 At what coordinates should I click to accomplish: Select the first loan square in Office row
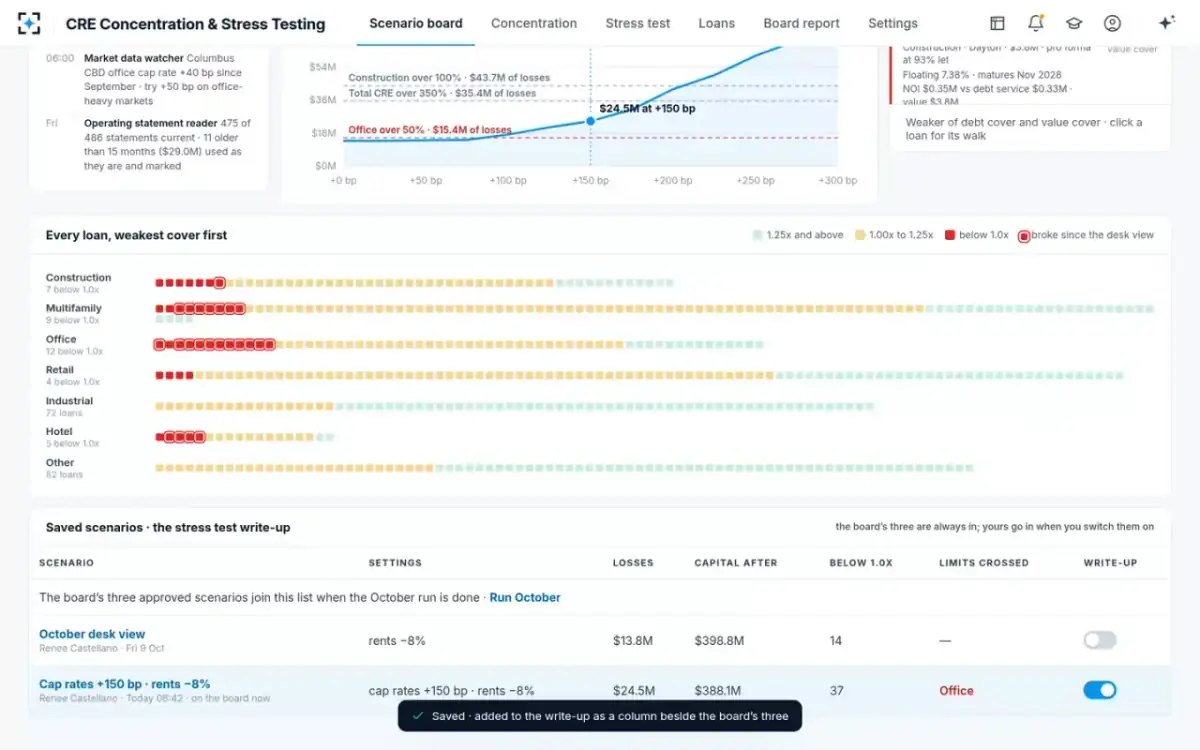coord(159,345)
